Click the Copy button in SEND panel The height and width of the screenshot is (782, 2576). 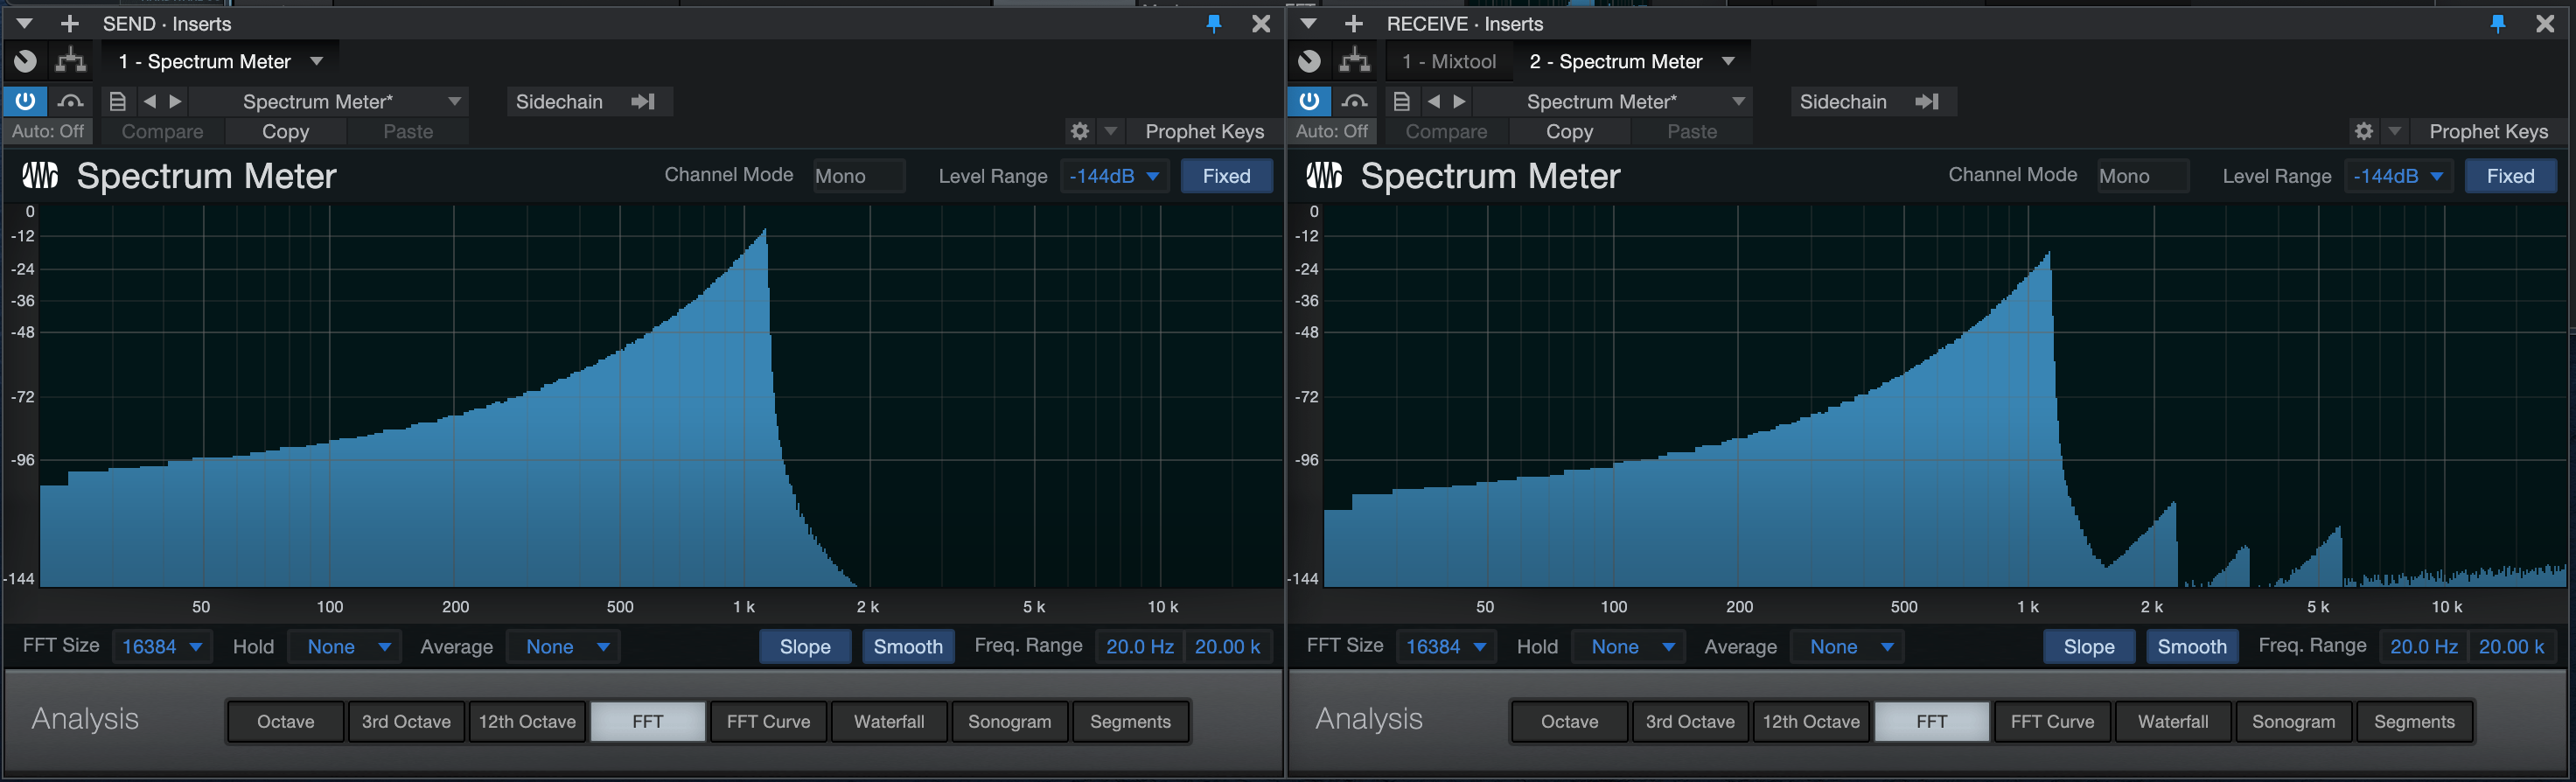coord(286,131)
